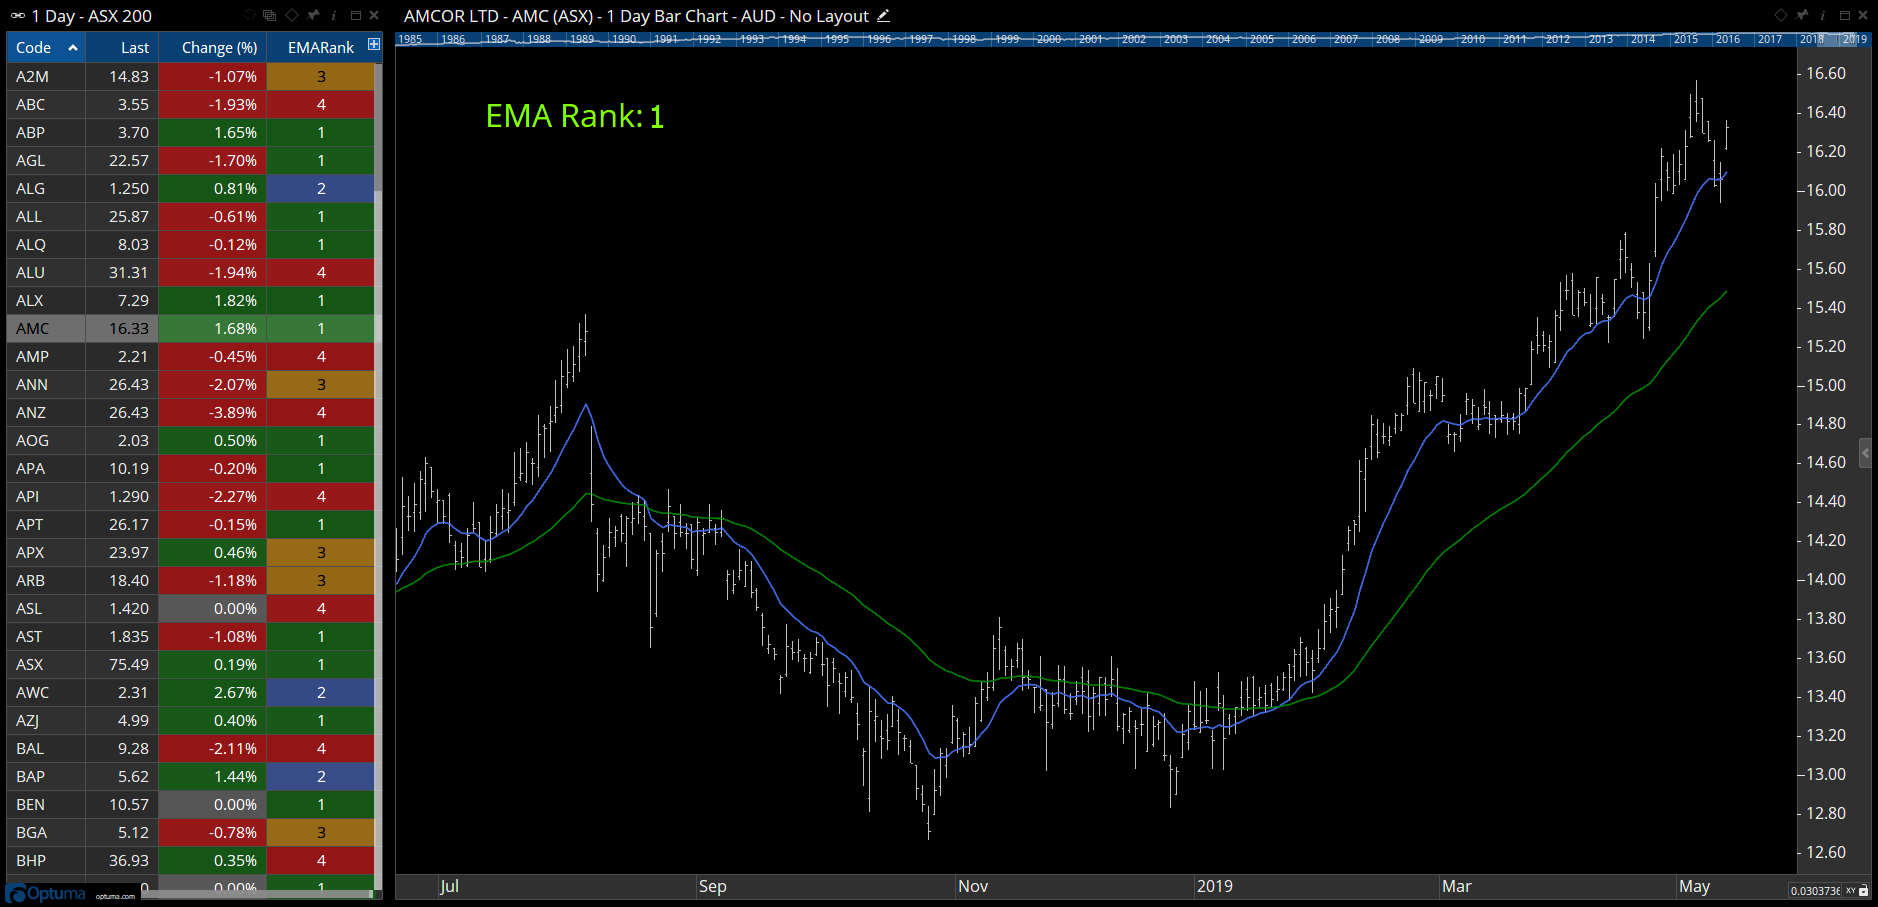
Task: Select the ALG stock code
Action: tap(30, 188)
